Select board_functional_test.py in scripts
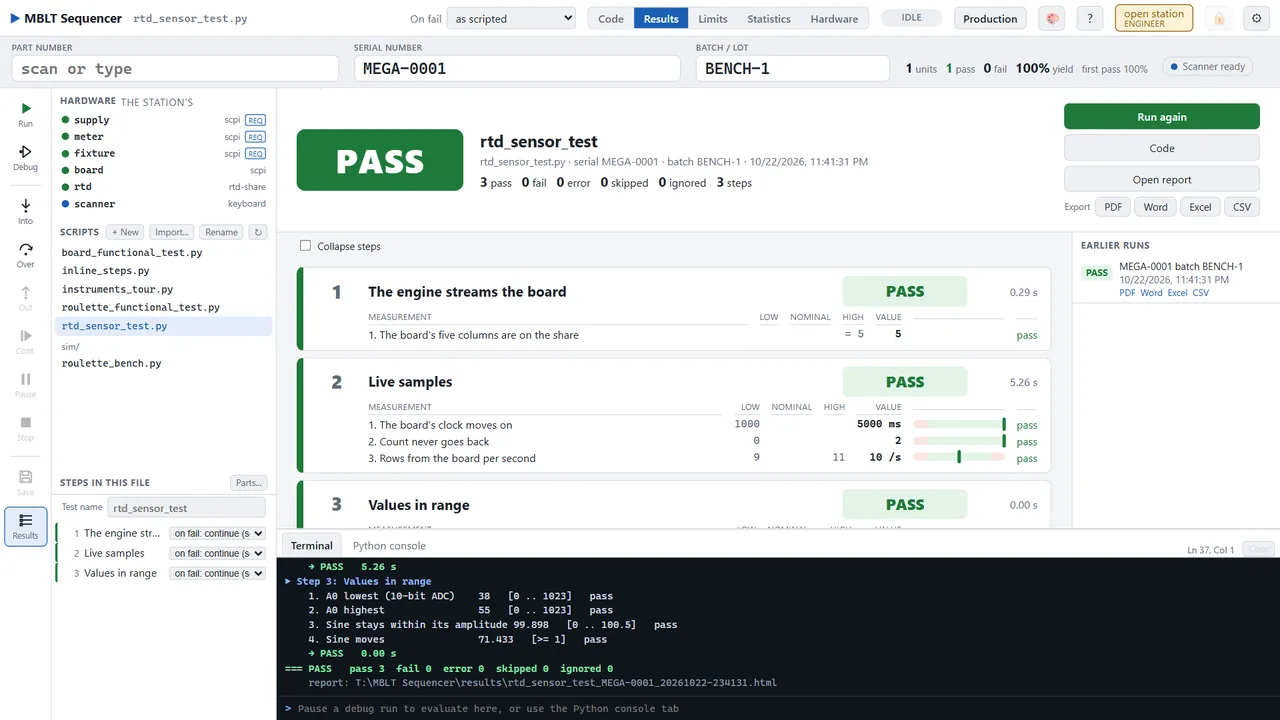The image size is (1280, 720). [x=131, y=253]
